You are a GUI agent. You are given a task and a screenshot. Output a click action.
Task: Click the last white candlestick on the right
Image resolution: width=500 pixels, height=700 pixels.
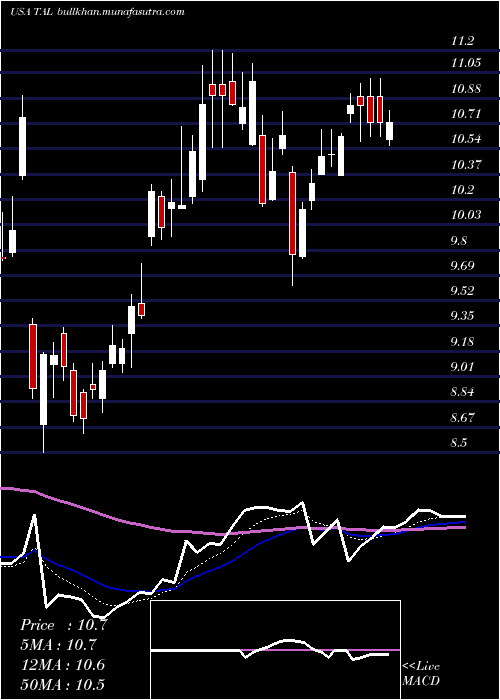(x=390, y=130)
